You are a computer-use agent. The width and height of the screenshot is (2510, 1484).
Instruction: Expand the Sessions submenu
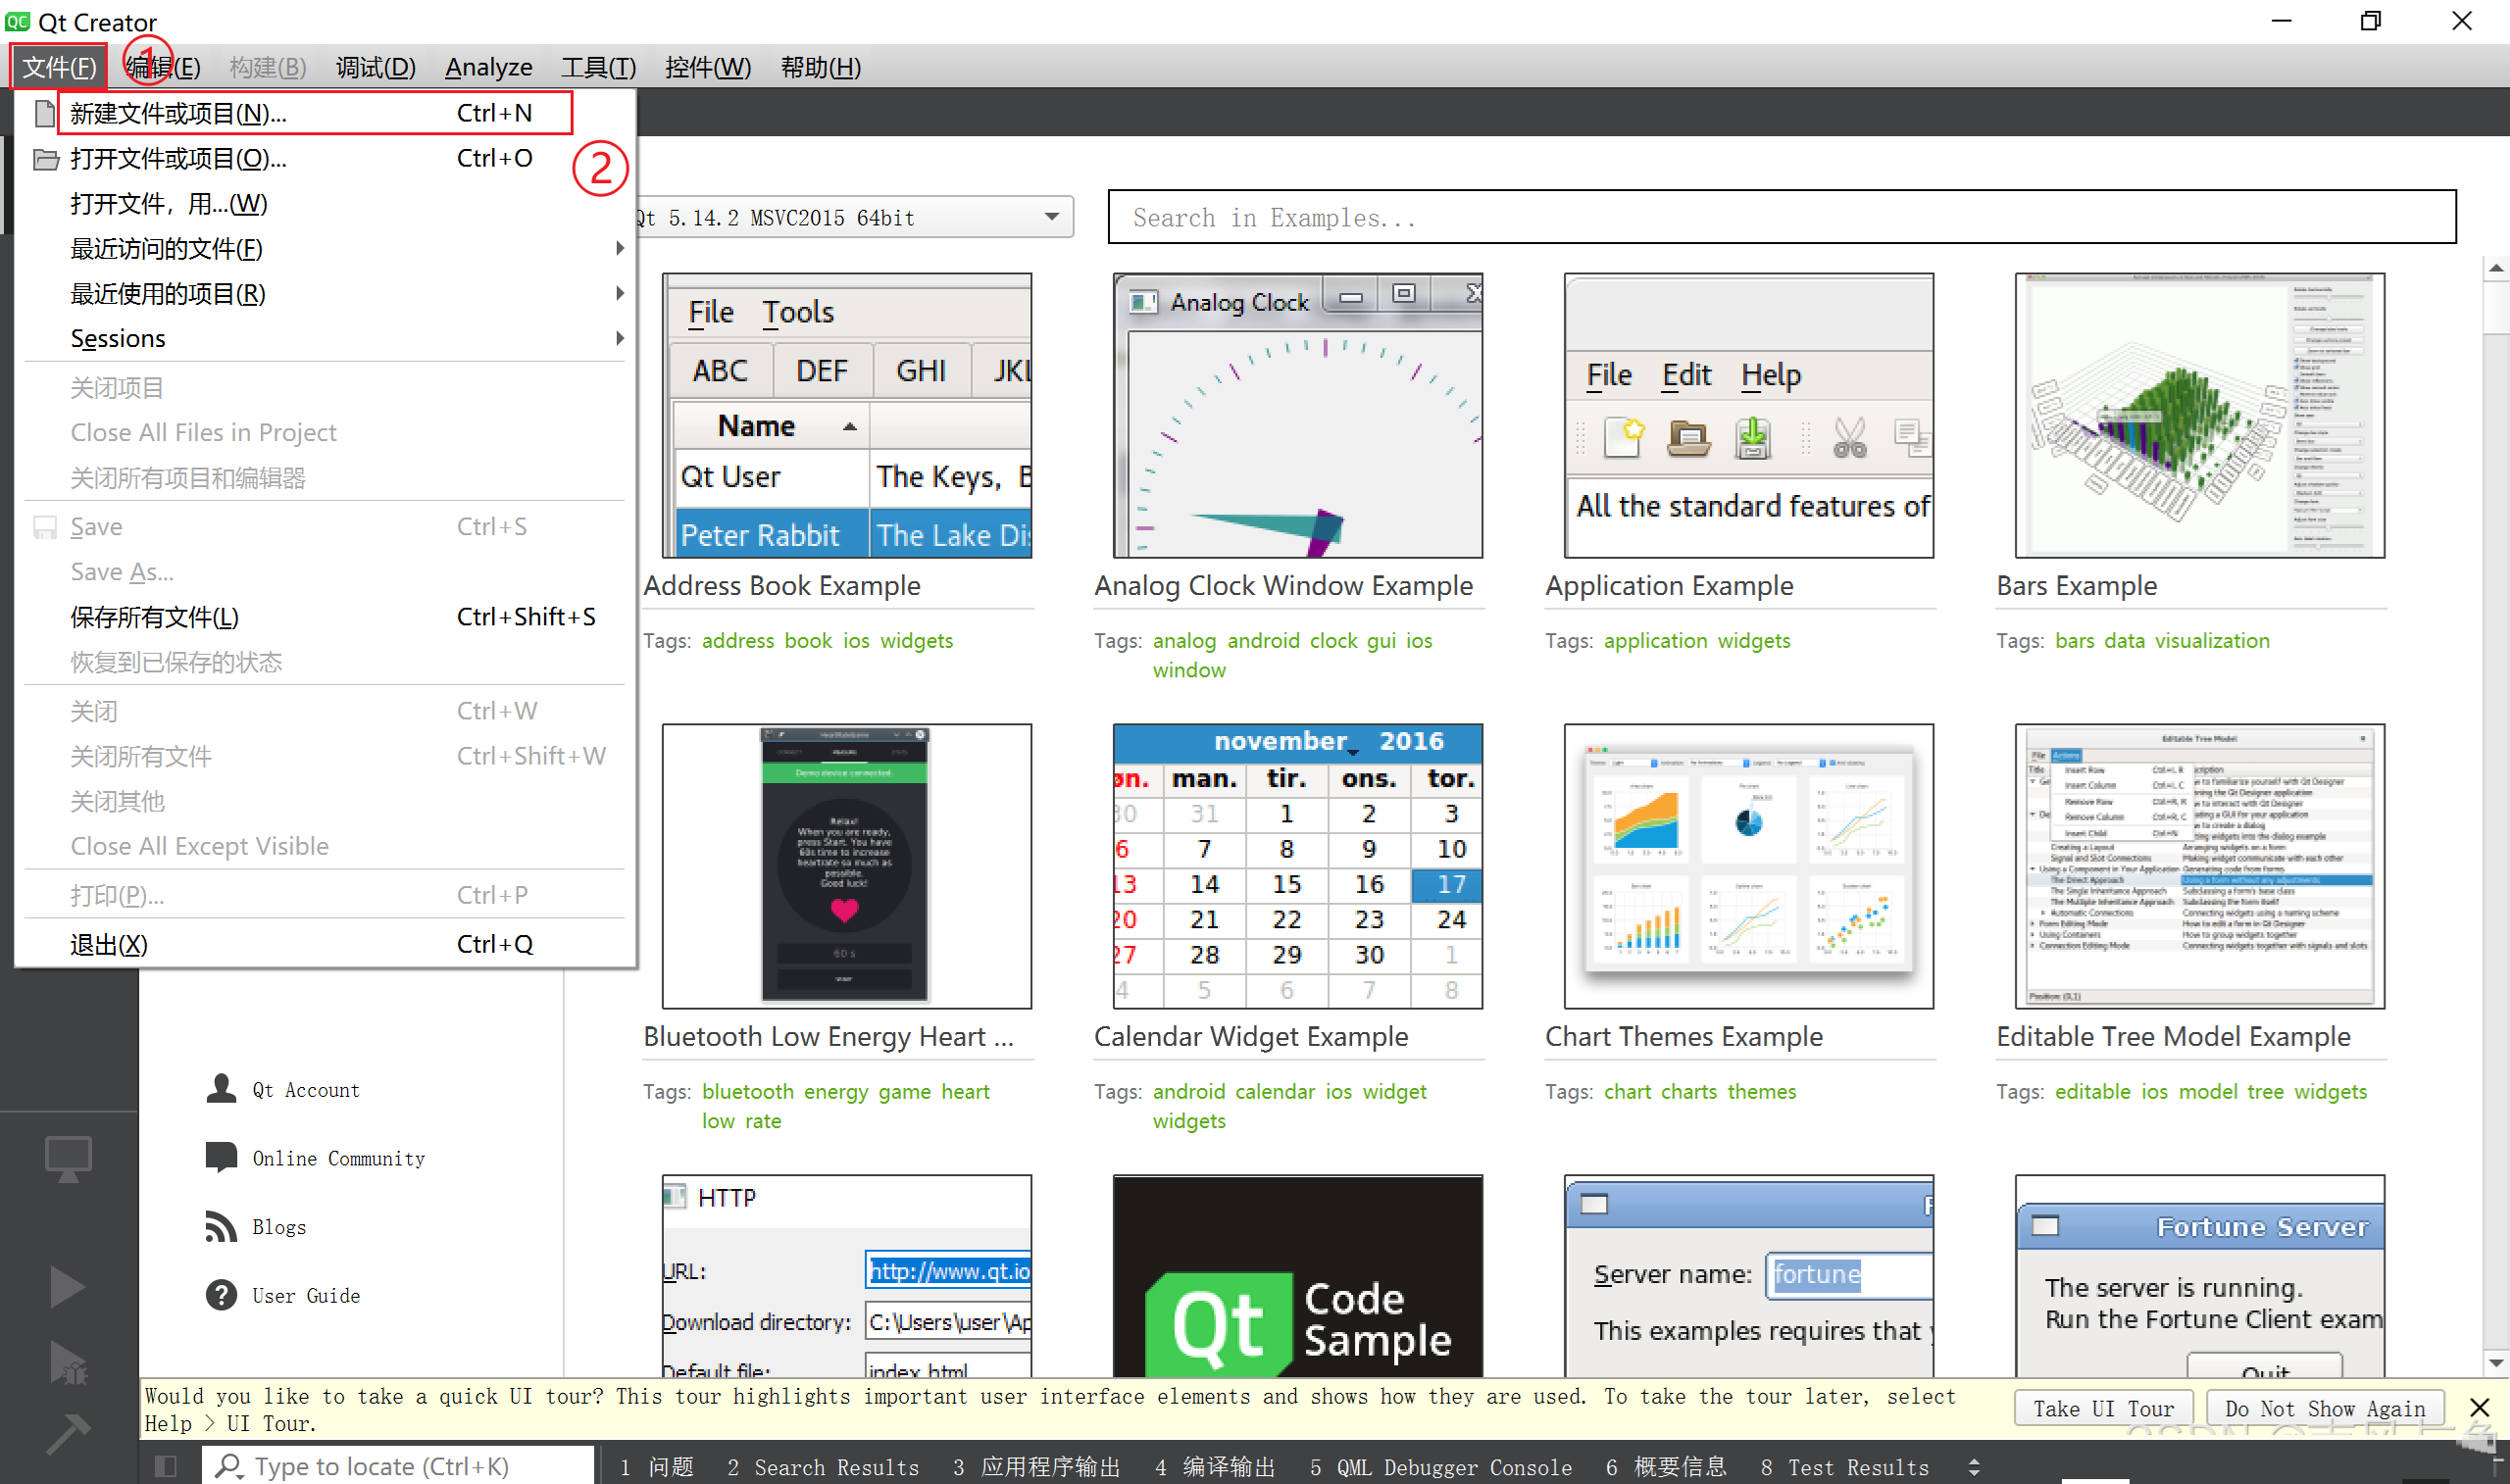326,338
